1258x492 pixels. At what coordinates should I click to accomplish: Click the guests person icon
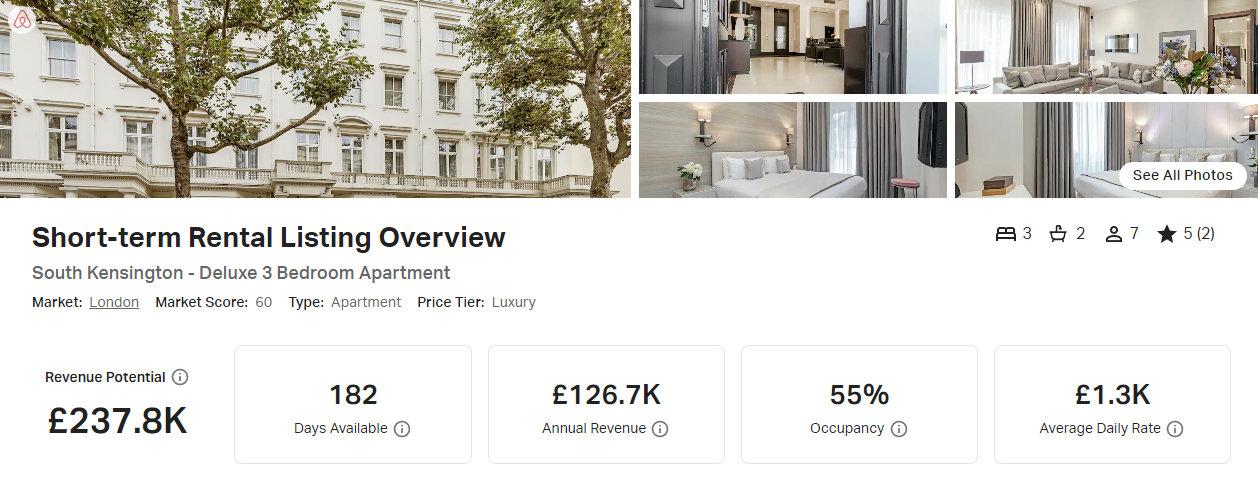click(x=1114, y=234)
